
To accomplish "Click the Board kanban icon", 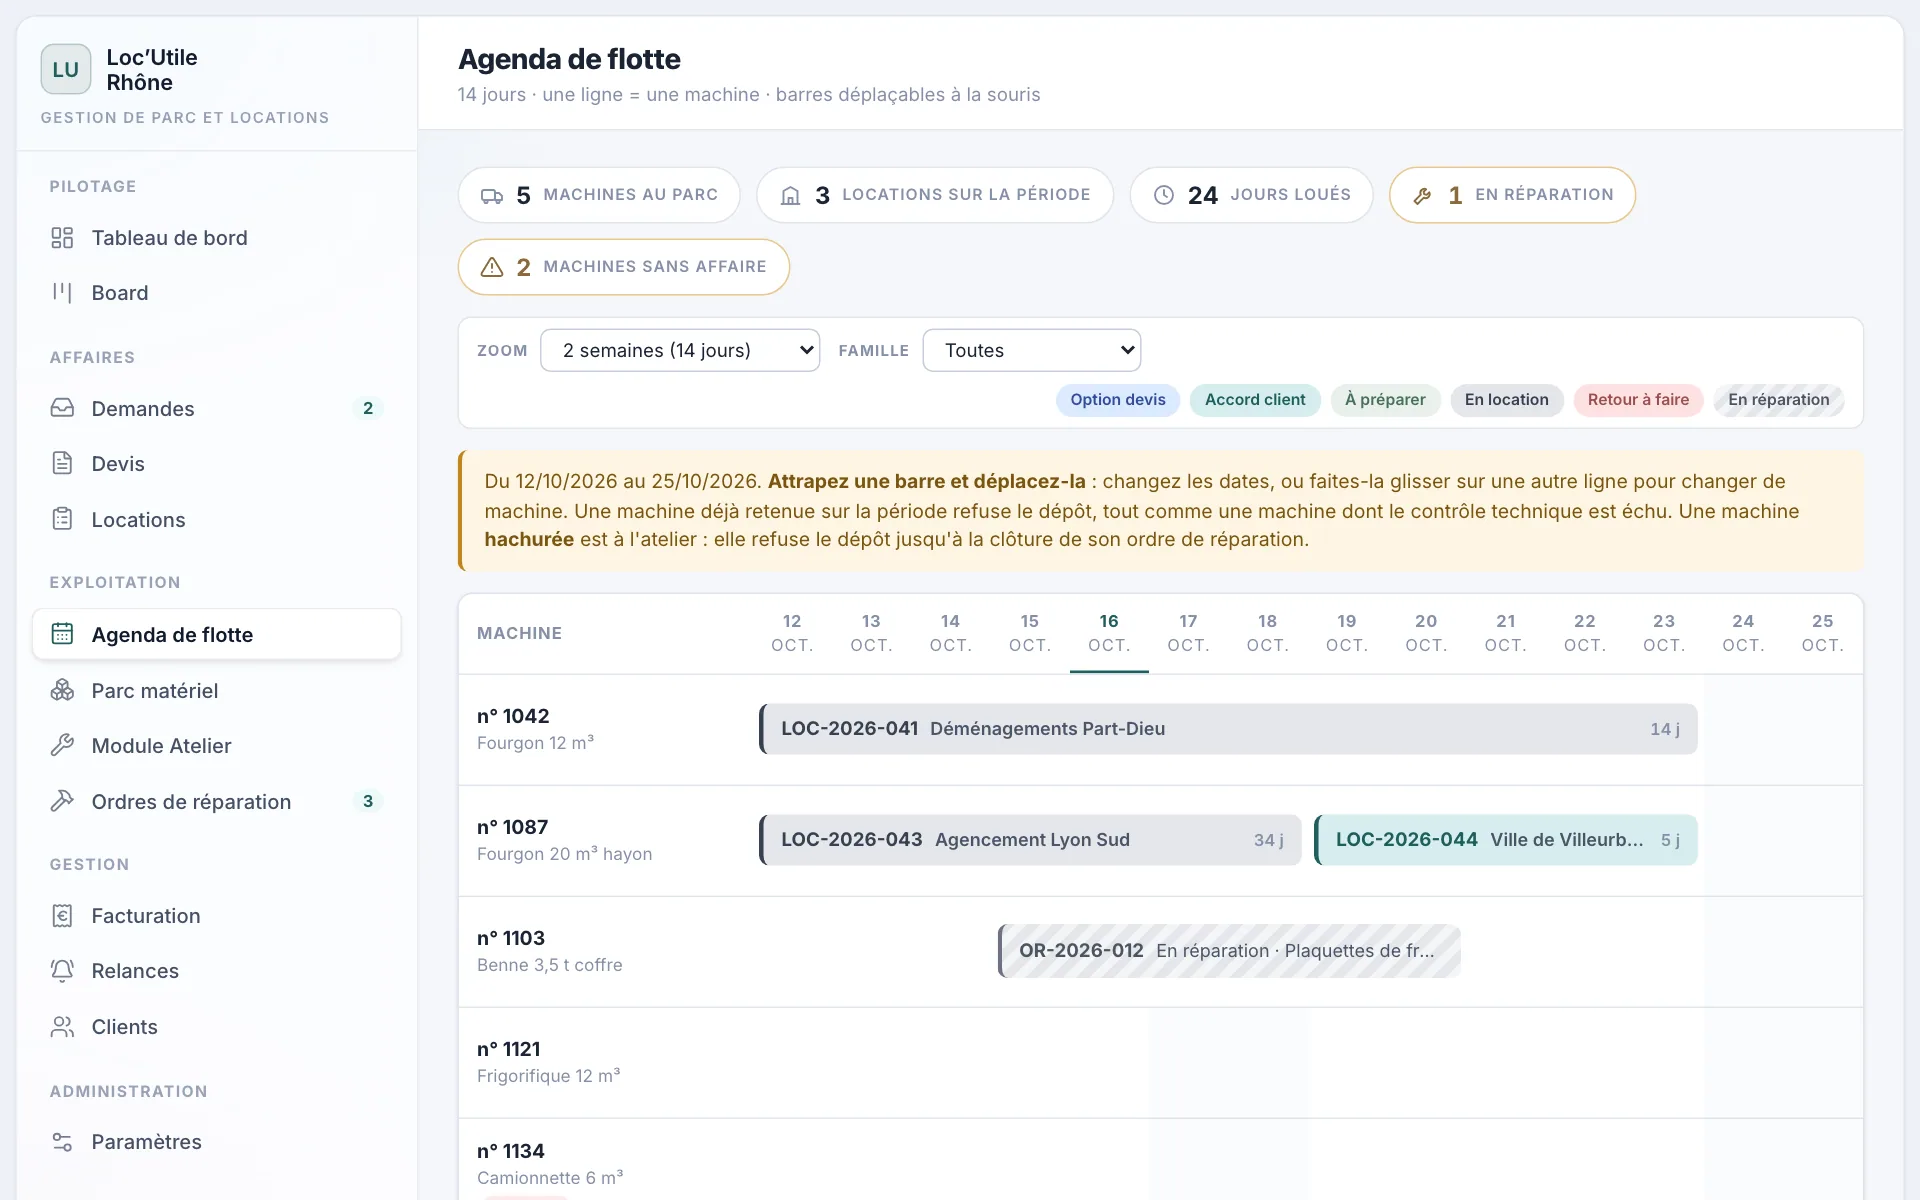I will [62, 293].
